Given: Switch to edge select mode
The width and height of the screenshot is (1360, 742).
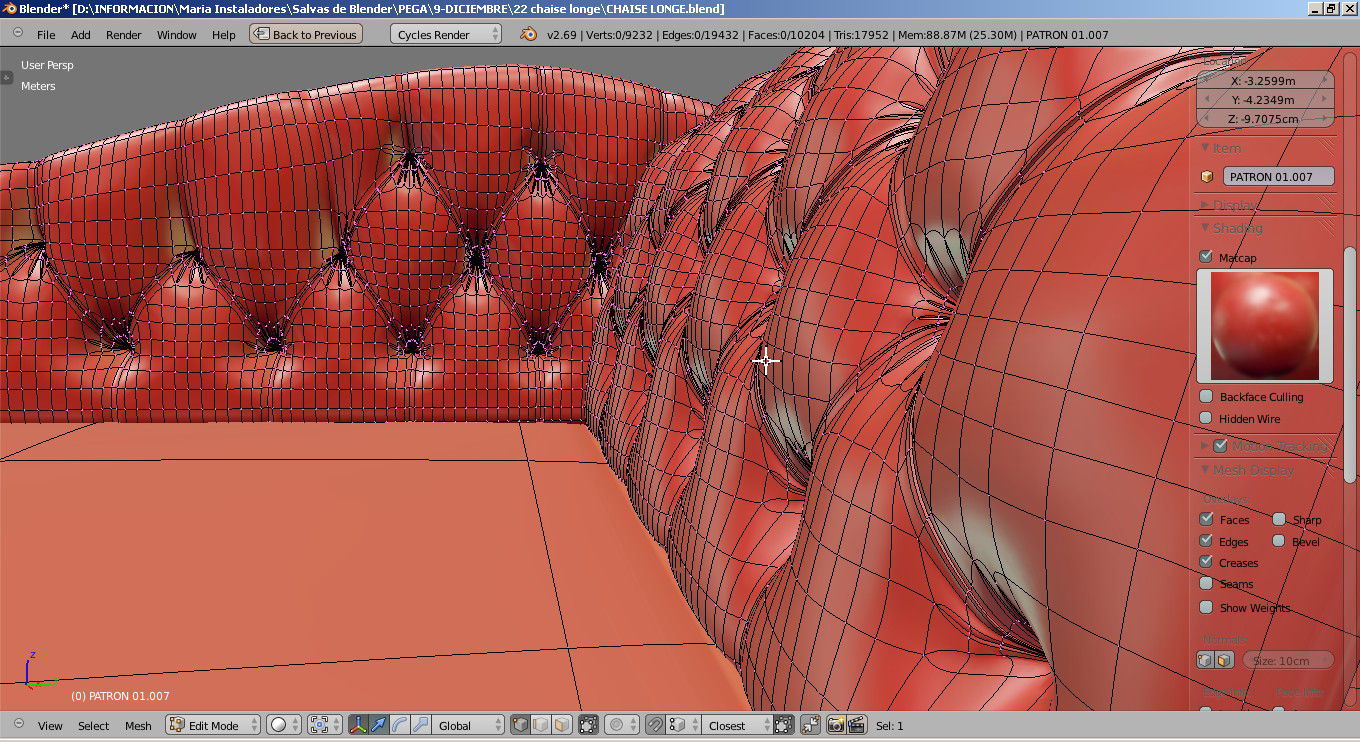Looking at the screenshot, I should tap(541, 725).
